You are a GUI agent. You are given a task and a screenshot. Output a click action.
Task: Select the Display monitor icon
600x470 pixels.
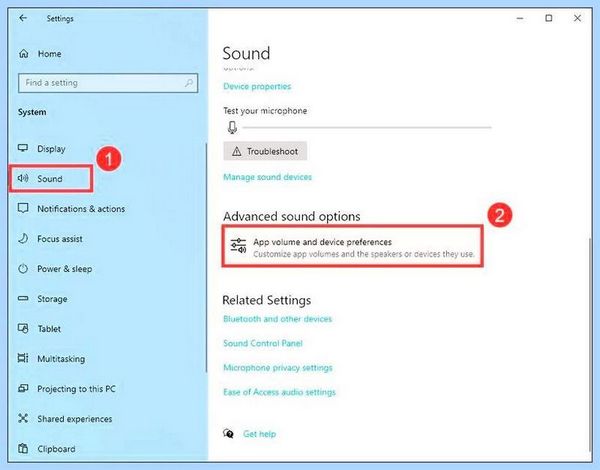pyautogui.click(x=23, y=148)
